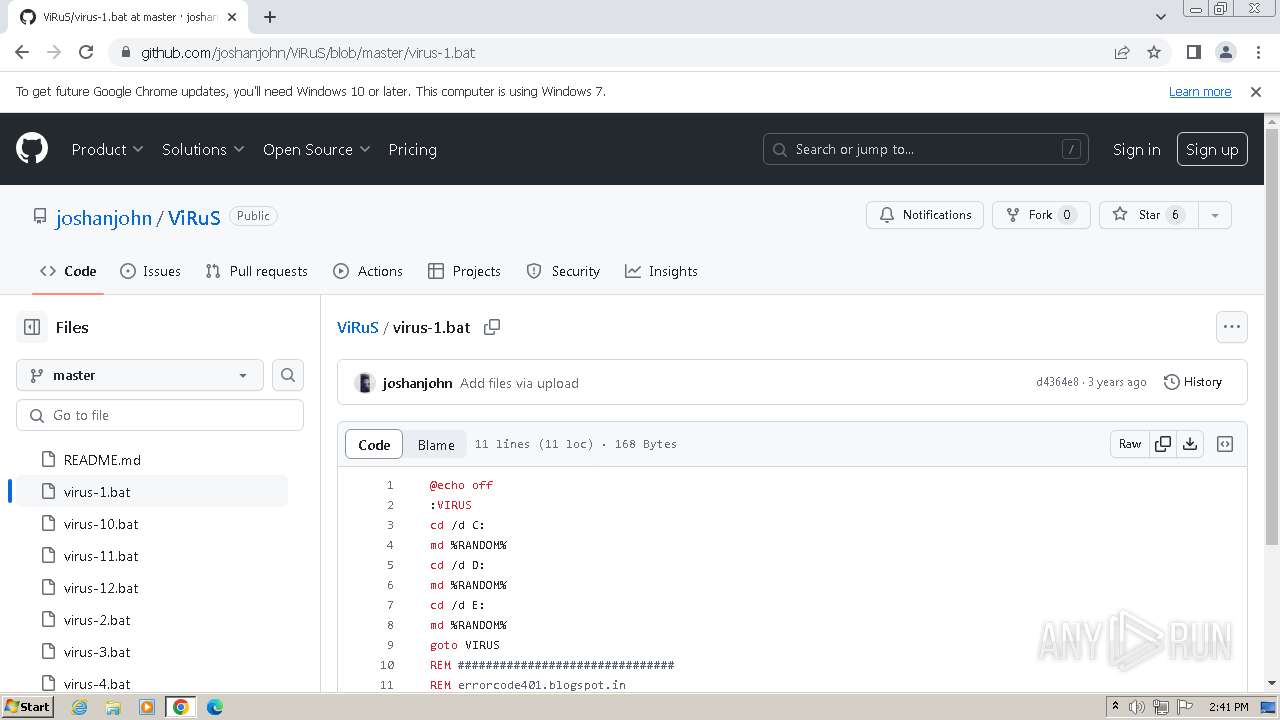
Task: View site information lock icon
Action: (125, 52)
